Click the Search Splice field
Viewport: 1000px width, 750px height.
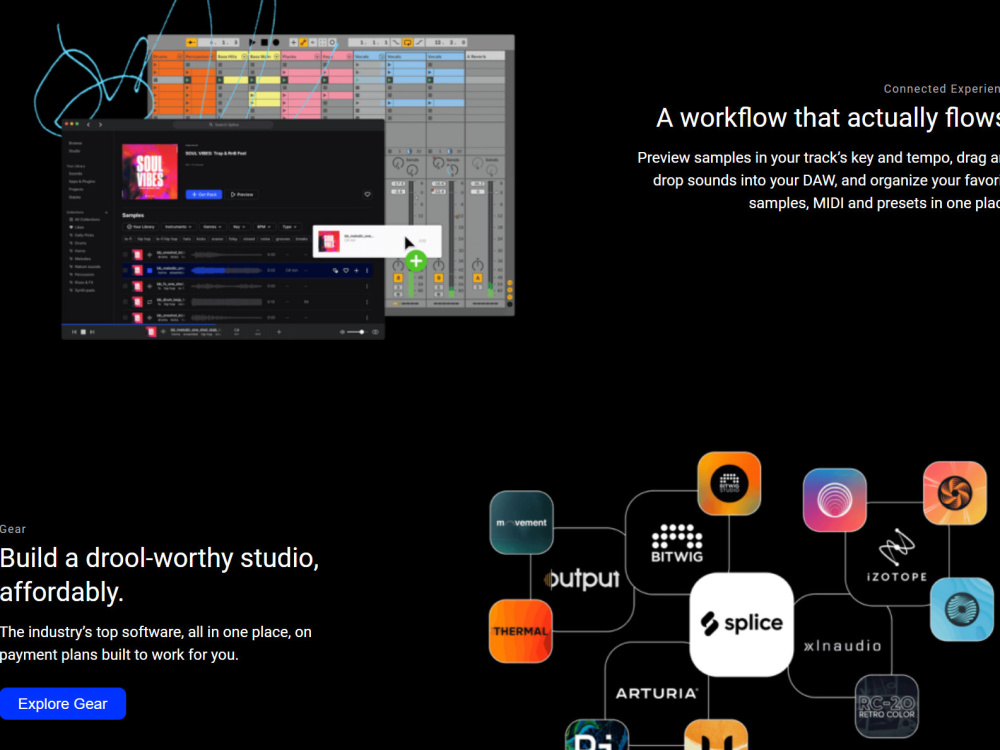coord(223,124)
